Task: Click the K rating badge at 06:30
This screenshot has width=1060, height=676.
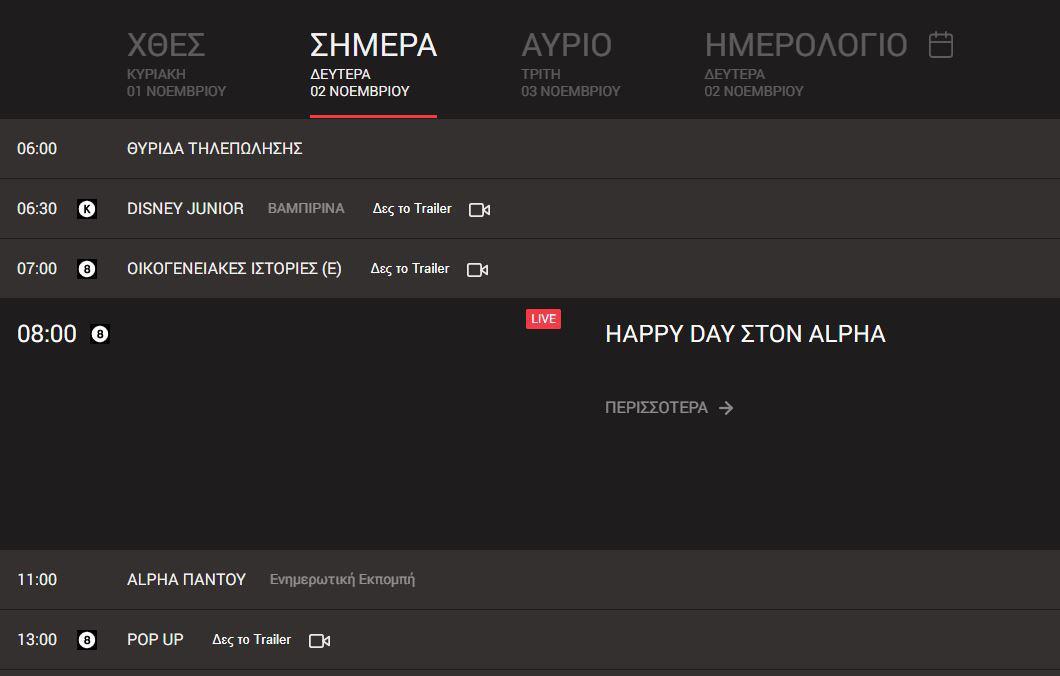Action: point(87,209)
